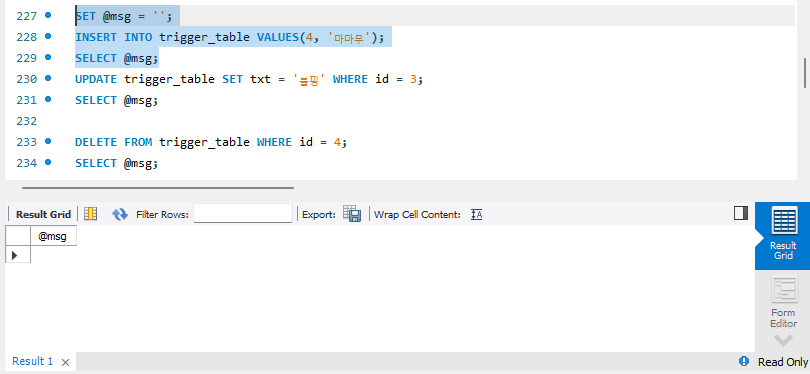Select the @msg column header
The height and width of the screenshot is (374, 810).
[x=54, y=236]
